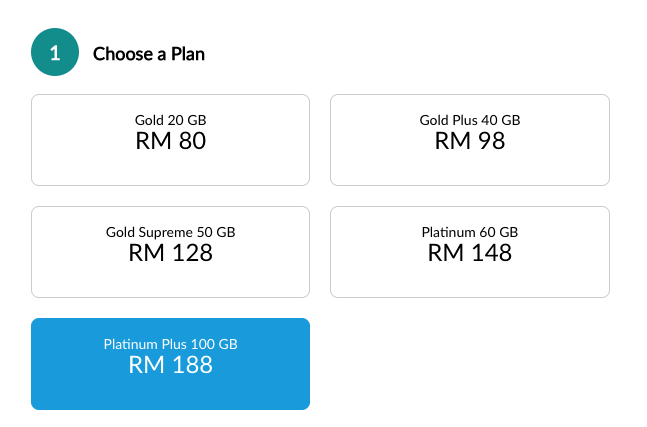This screenshot has height=427, width=647.
Task: Click the RM 188 price text
Action: pyautogui.click(x=170, y=365)
